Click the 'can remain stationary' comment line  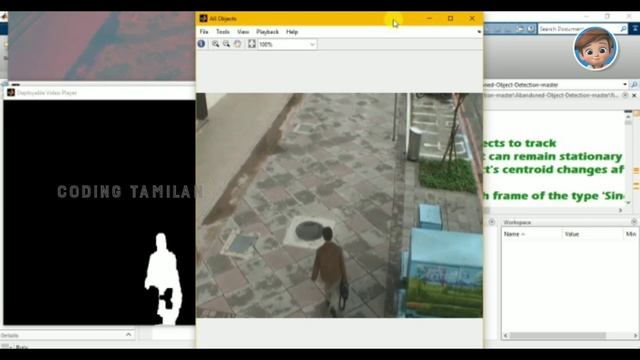click(x=553, y=156)
